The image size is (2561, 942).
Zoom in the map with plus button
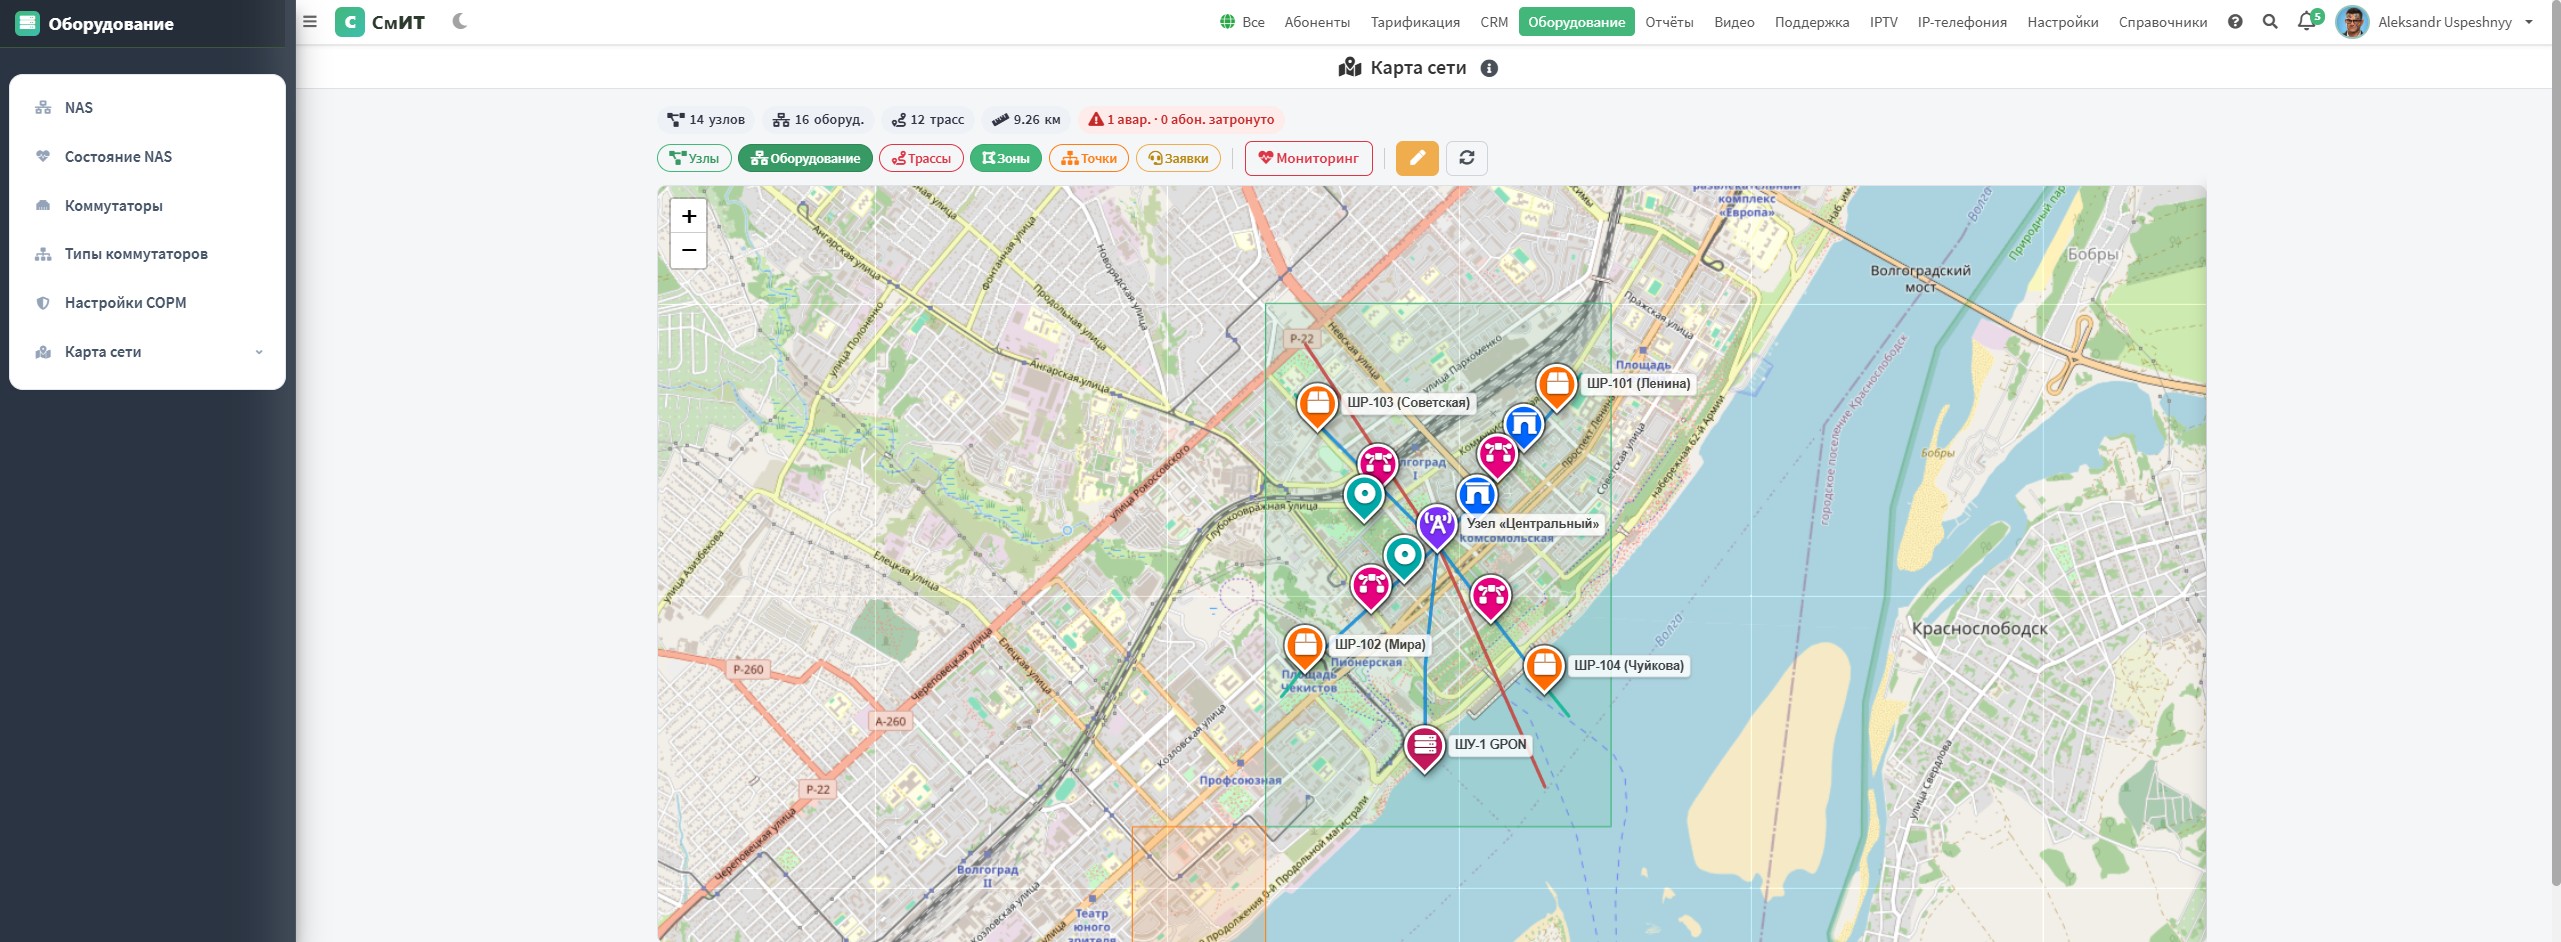coord(689,216)
